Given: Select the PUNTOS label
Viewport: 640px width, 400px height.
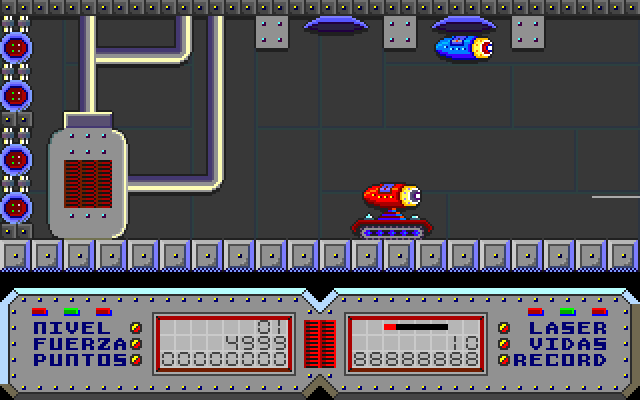Looking at the screenshot, I should (79, 360).
